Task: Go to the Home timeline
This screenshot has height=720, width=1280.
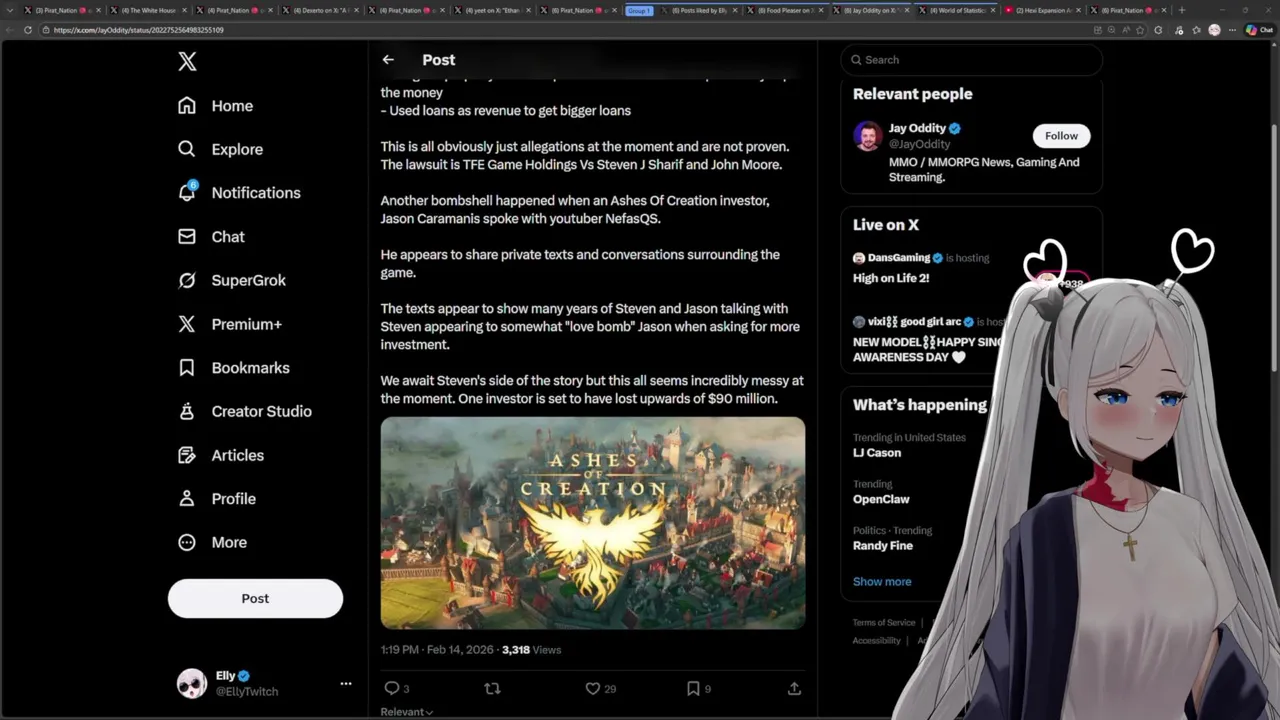Action: click(x=215, y=106)
